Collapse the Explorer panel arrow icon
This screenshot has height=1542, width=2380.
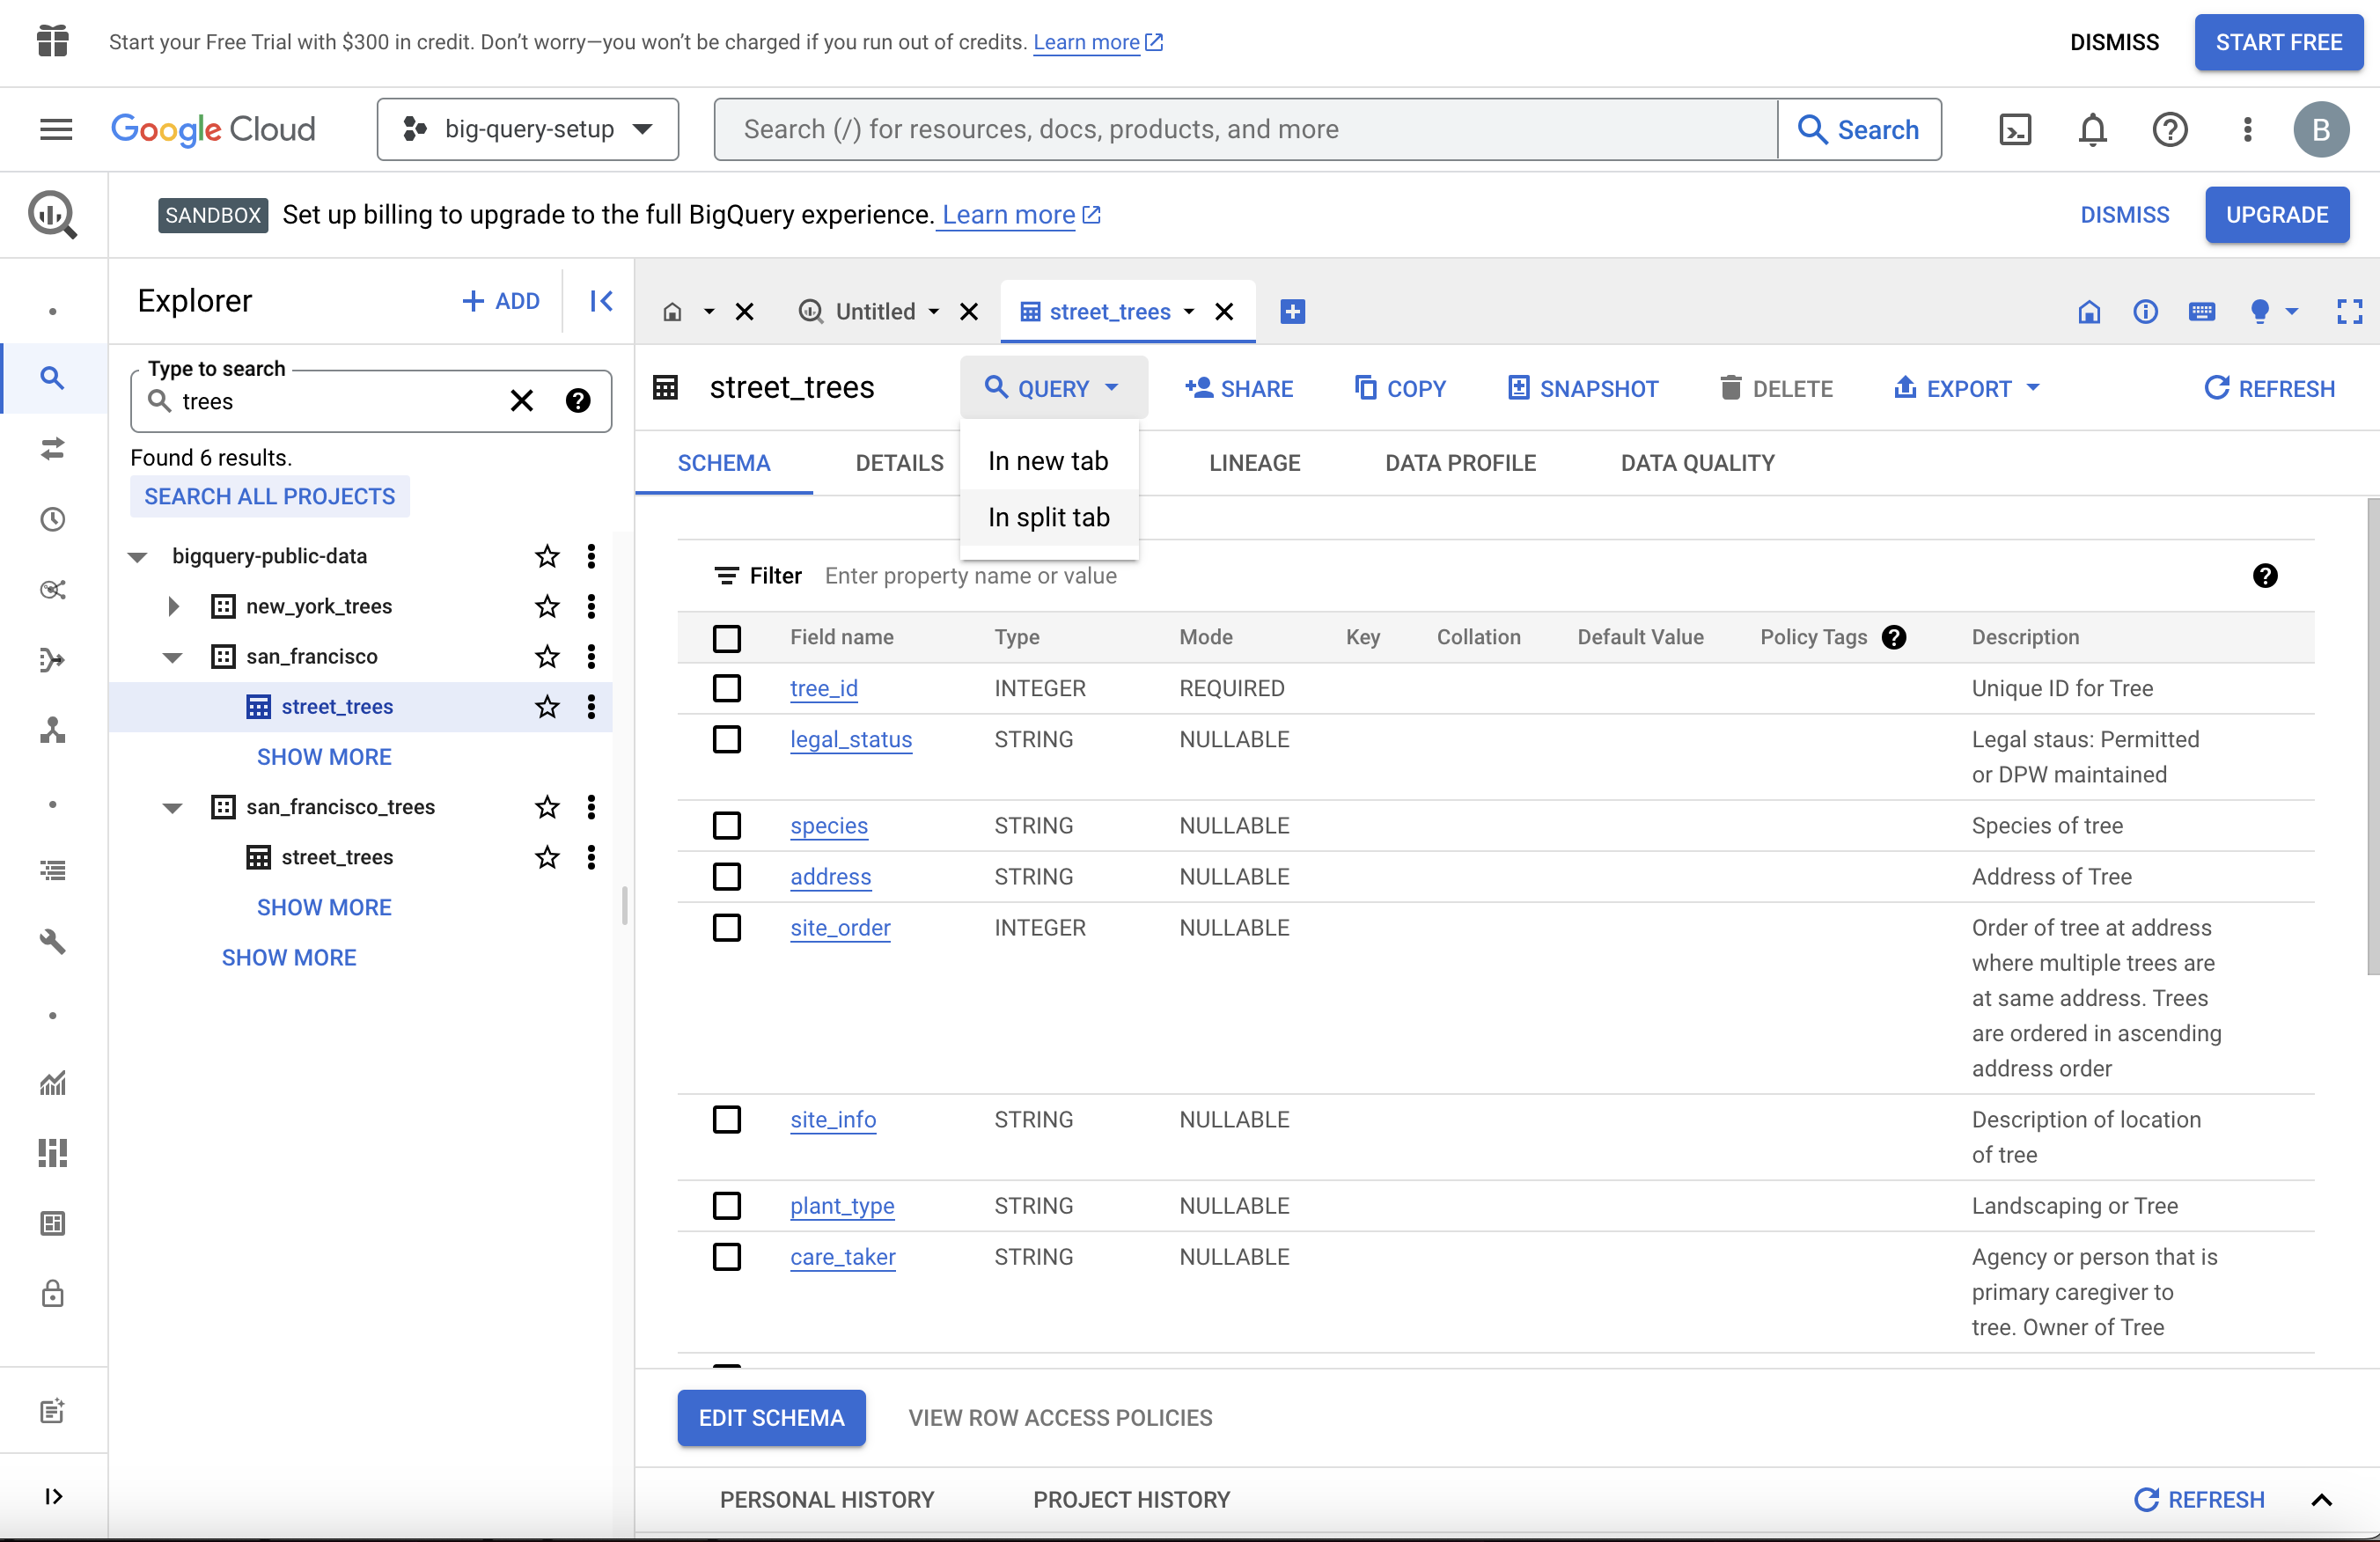click(601, 301)
